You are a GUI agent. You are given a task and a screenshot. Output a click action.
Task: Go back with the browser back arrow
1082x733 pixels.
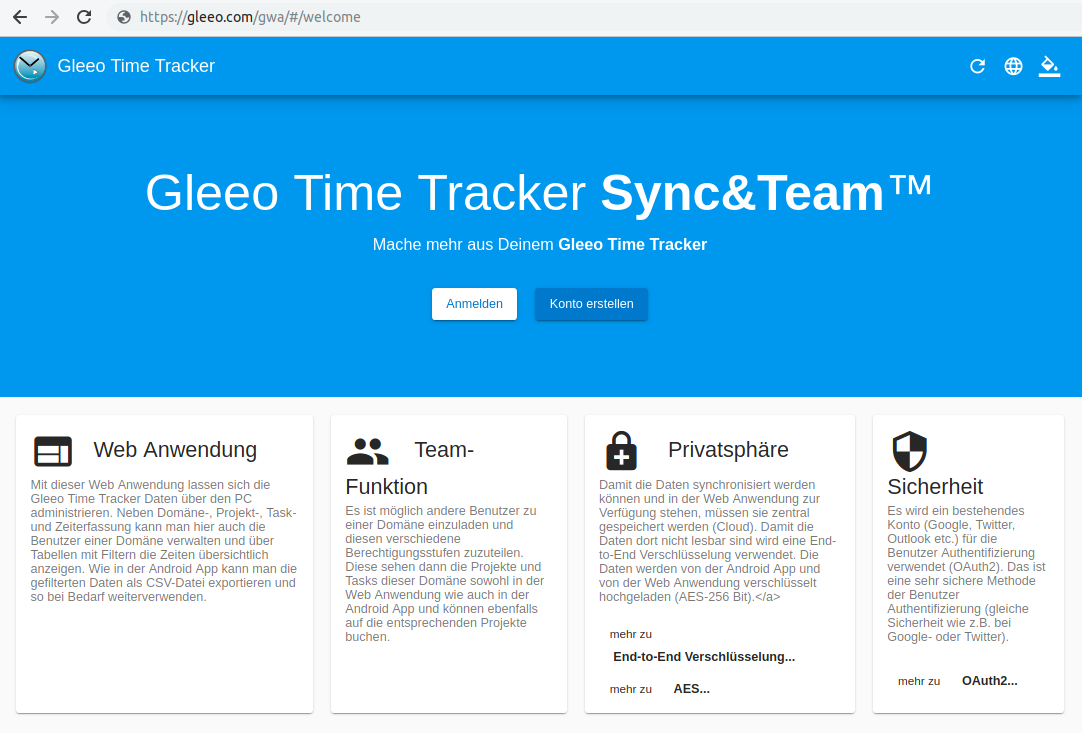click(x=20, y=17)
